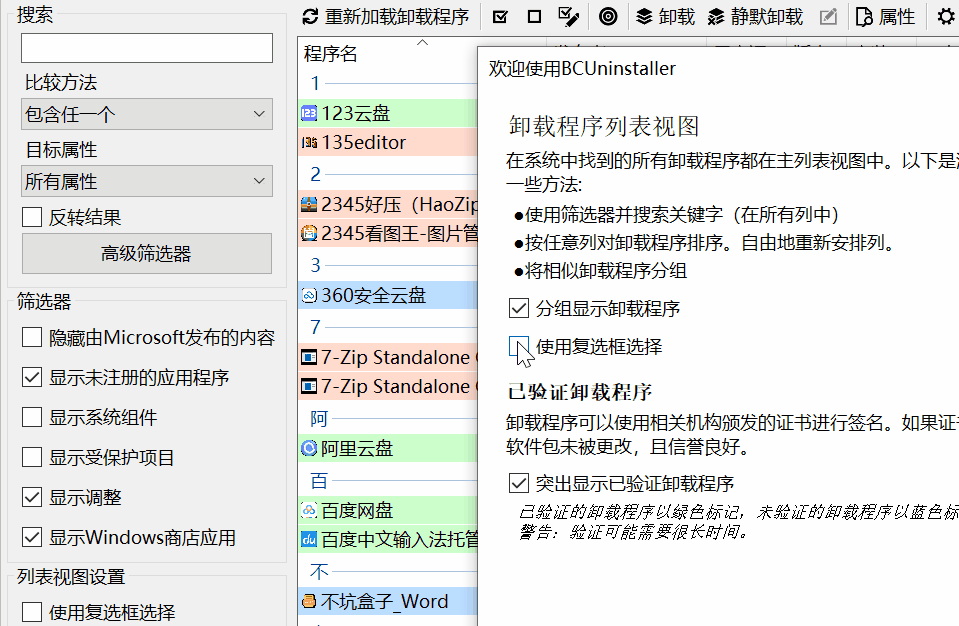
Task: Focus the 搜索 search input box
Action: pos(147,48)
